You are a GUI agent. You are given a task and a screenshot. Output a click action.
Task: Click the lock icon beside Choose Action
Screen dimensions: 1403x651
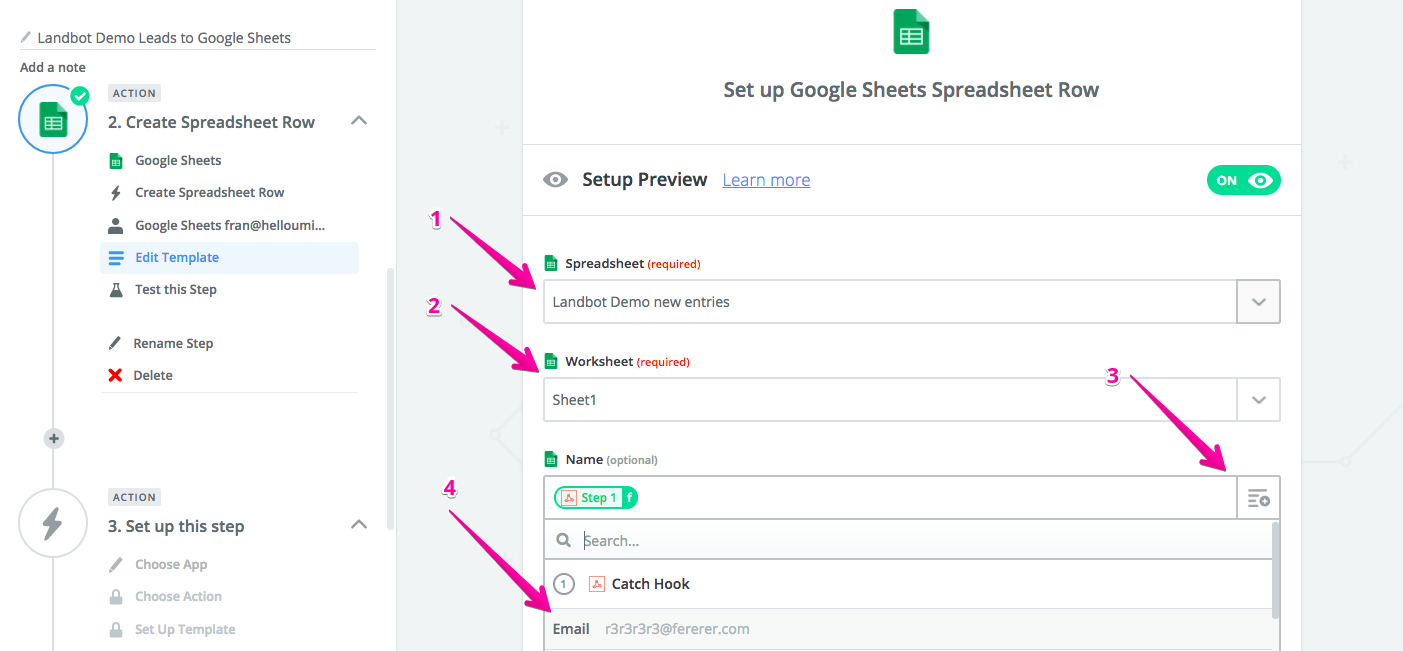(116, 597)
